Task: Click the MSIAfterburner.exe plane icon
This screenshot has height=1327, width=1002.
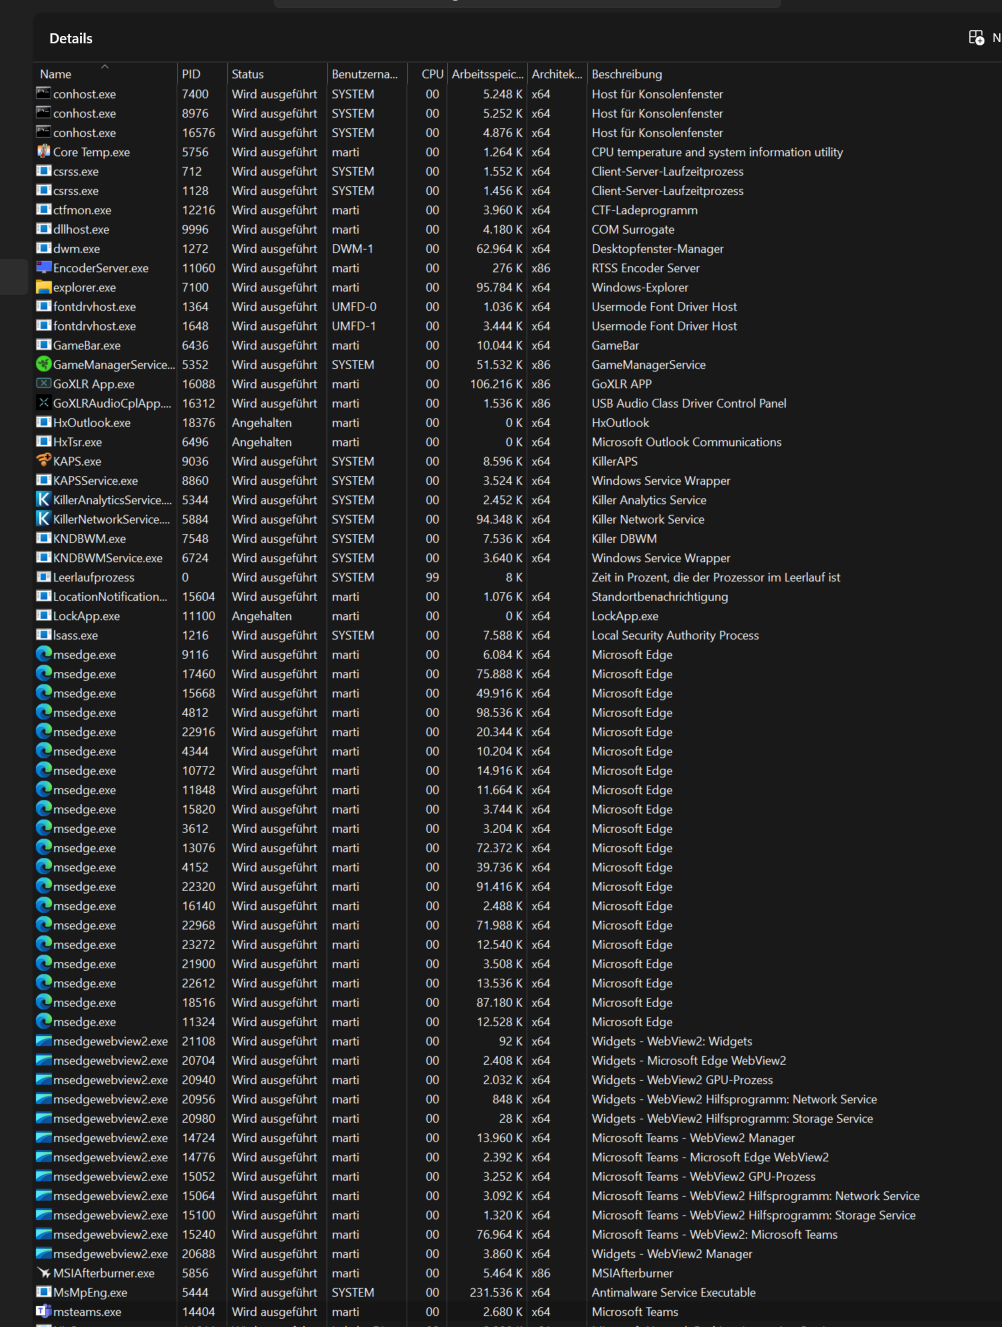Action: tap(43, 1273)
